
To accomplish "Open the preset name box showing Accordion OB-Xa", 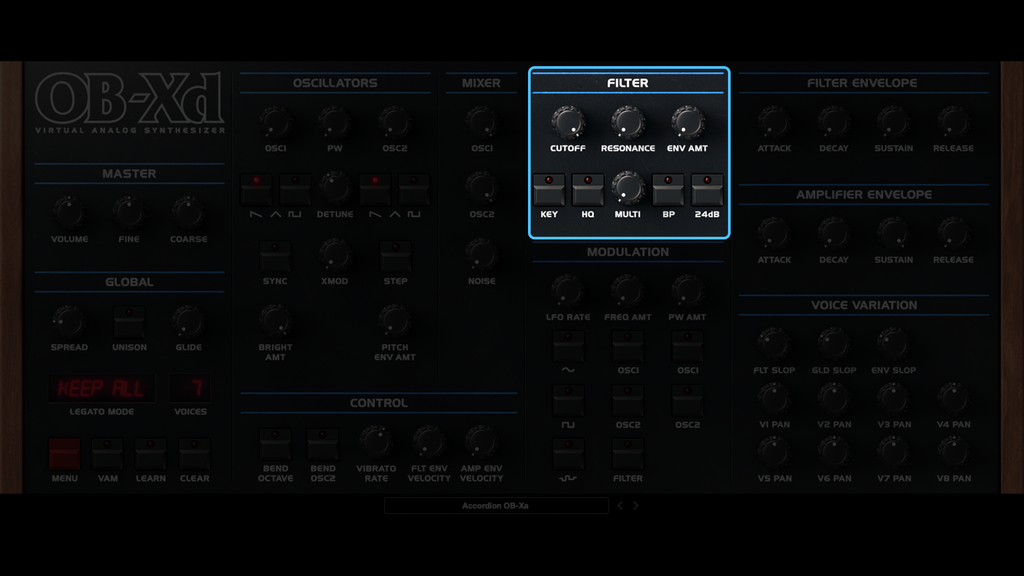I will [x=498, y=505].
